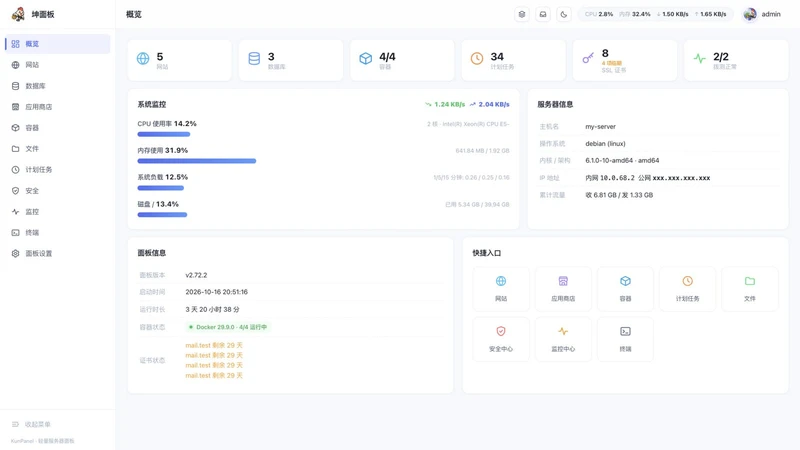
Task: Click the start time 2026-10-16 20:51:16
Action: pos(216,292)
